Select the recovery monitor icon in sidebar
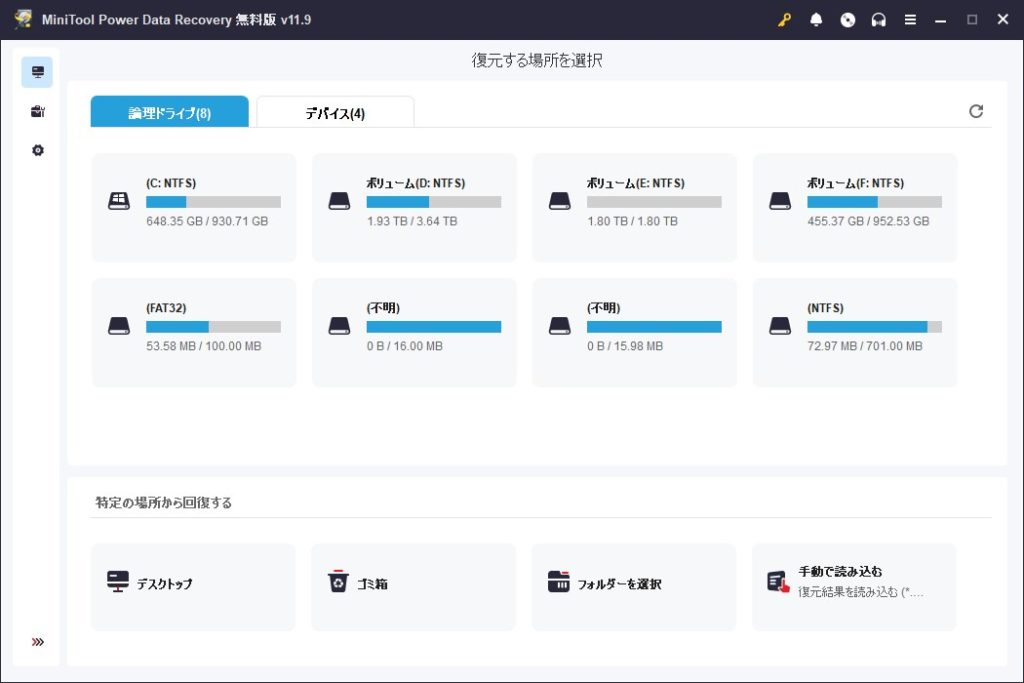 (x=37, y=72)
